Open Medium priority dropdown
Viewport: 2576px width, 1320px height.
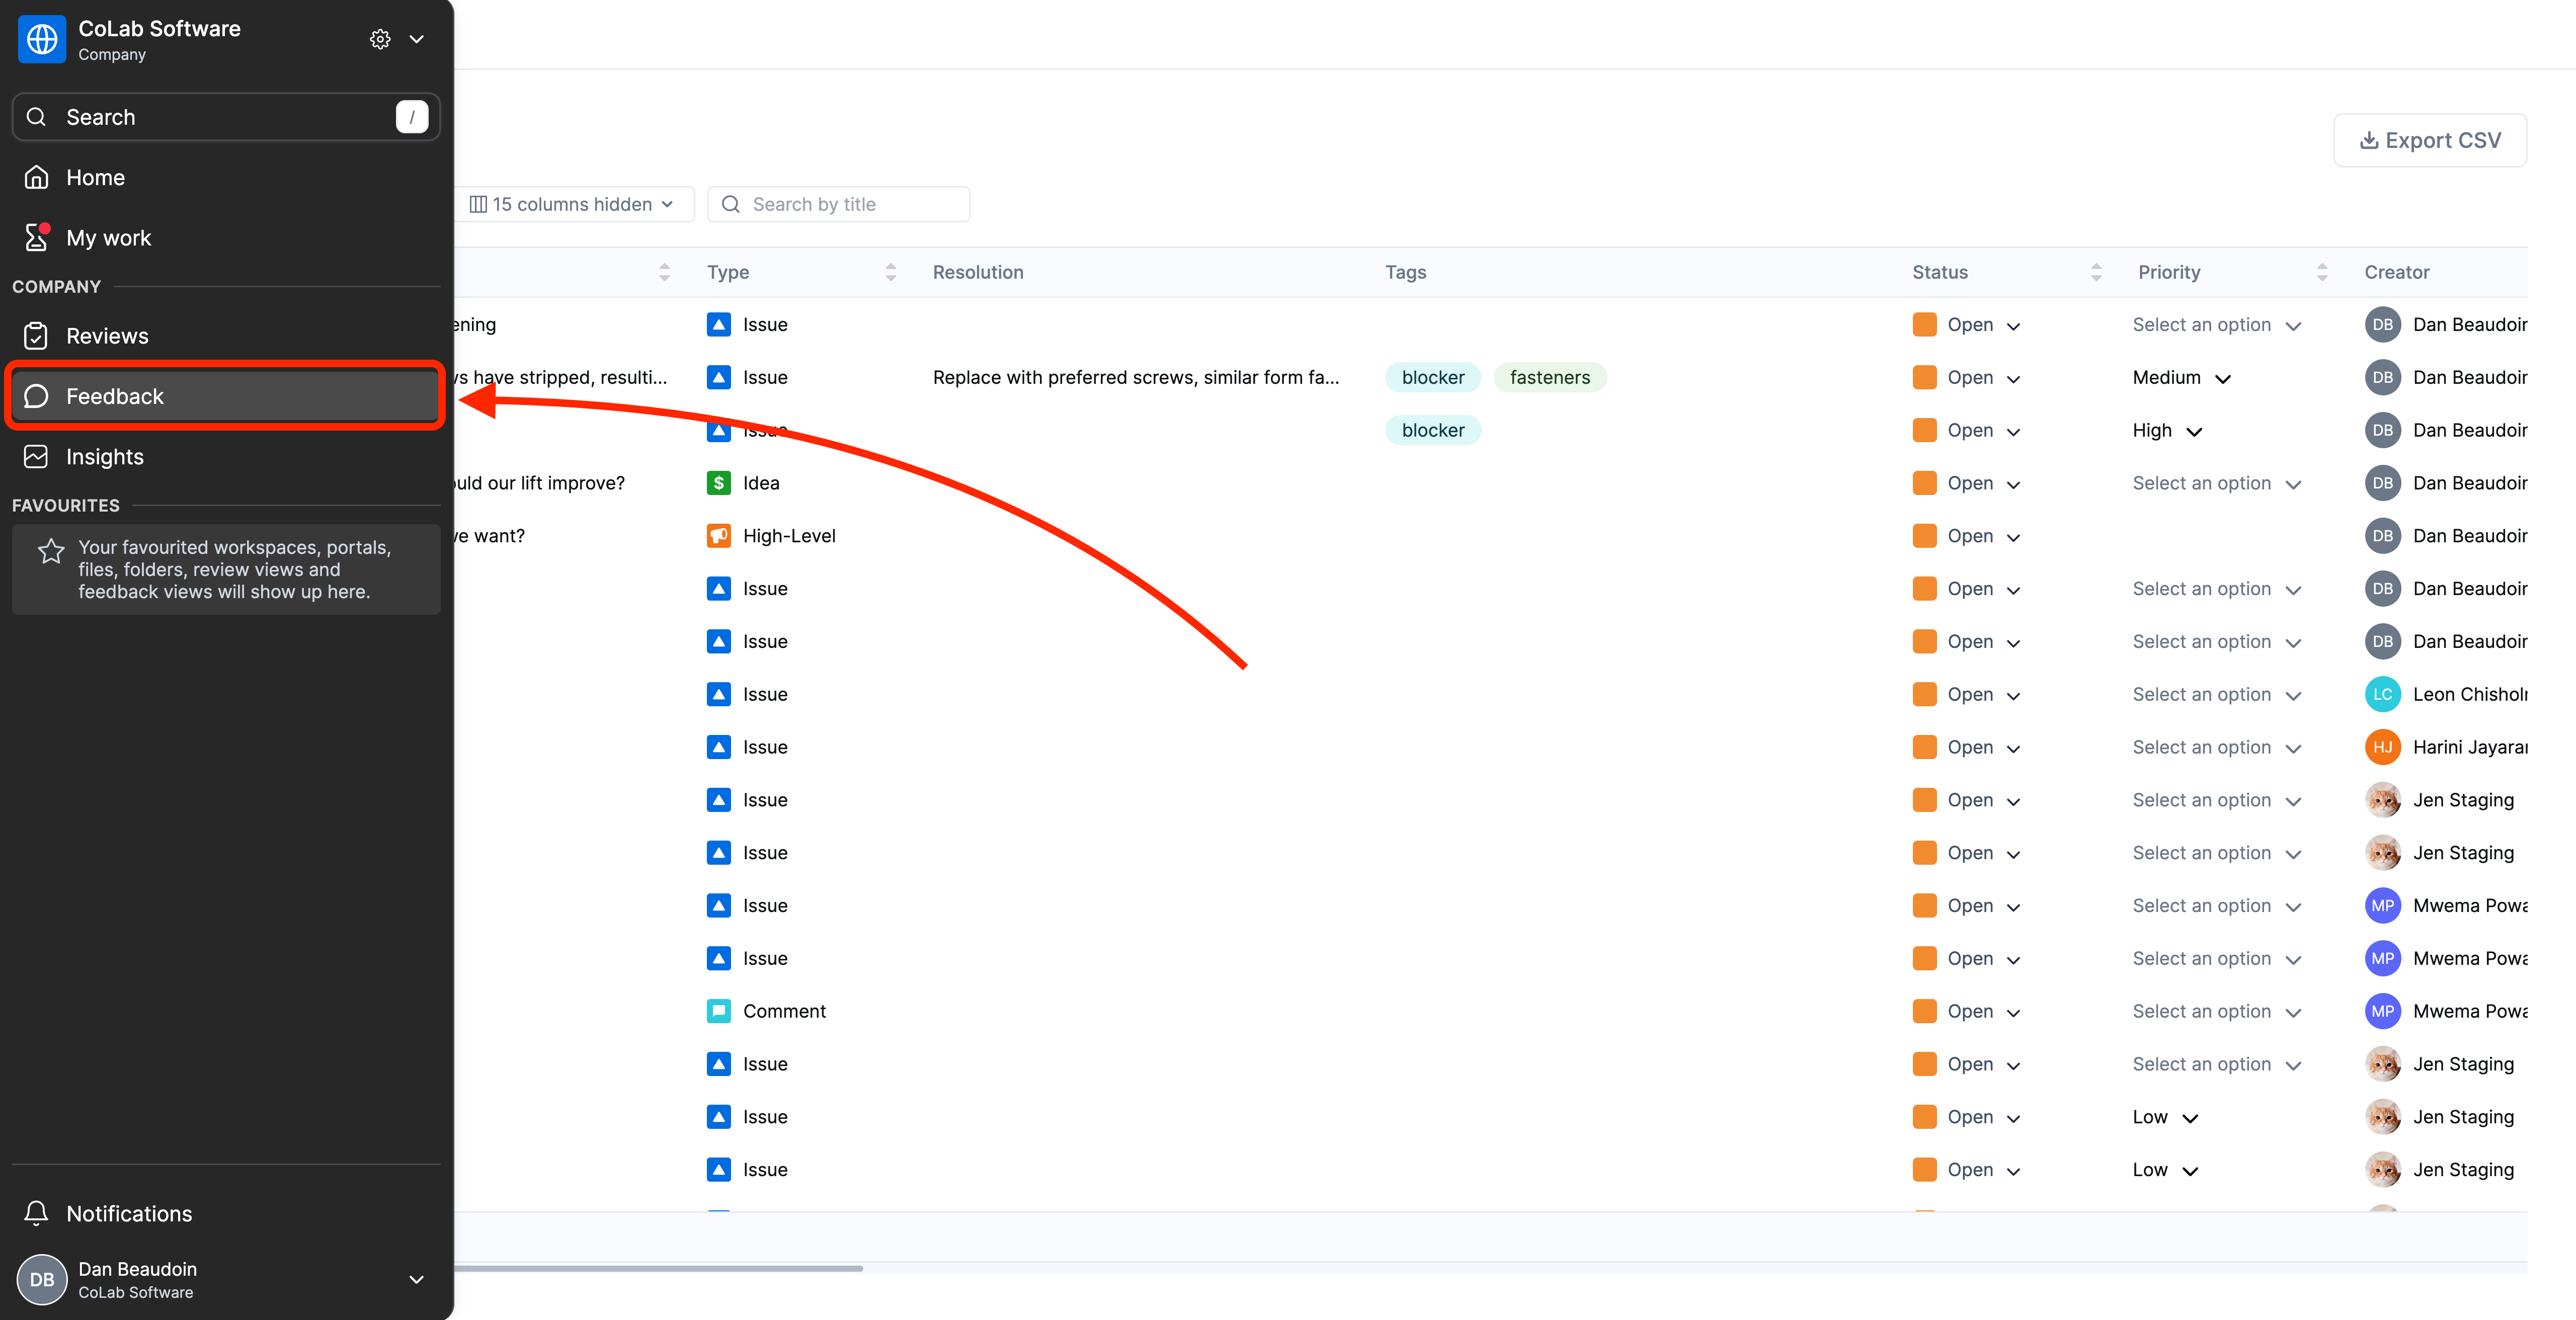coord(2182,378)
